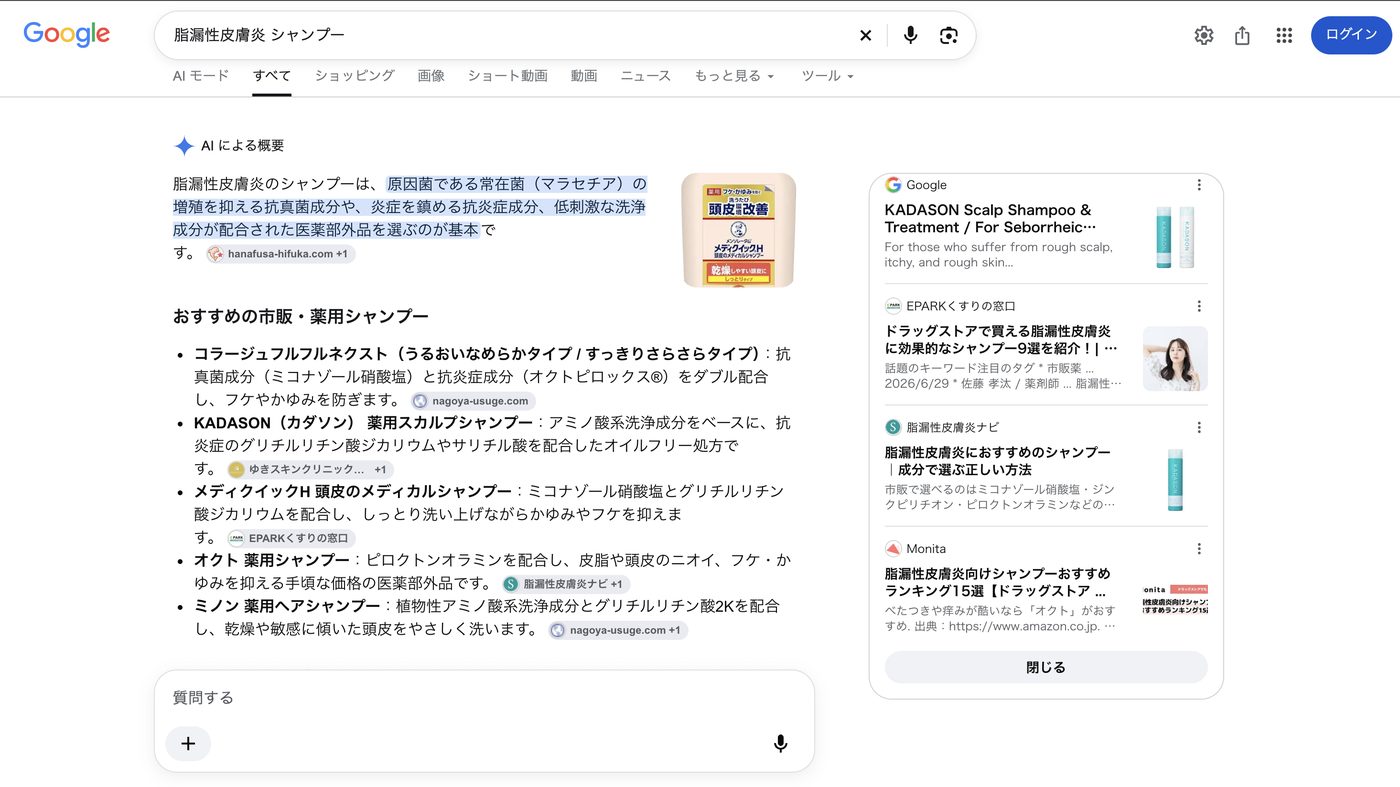The height and width of the screenshot is (787, 1400).
Task: Click the woman photo thumbnail for EPARK
Action: (x=1175, y=358)
